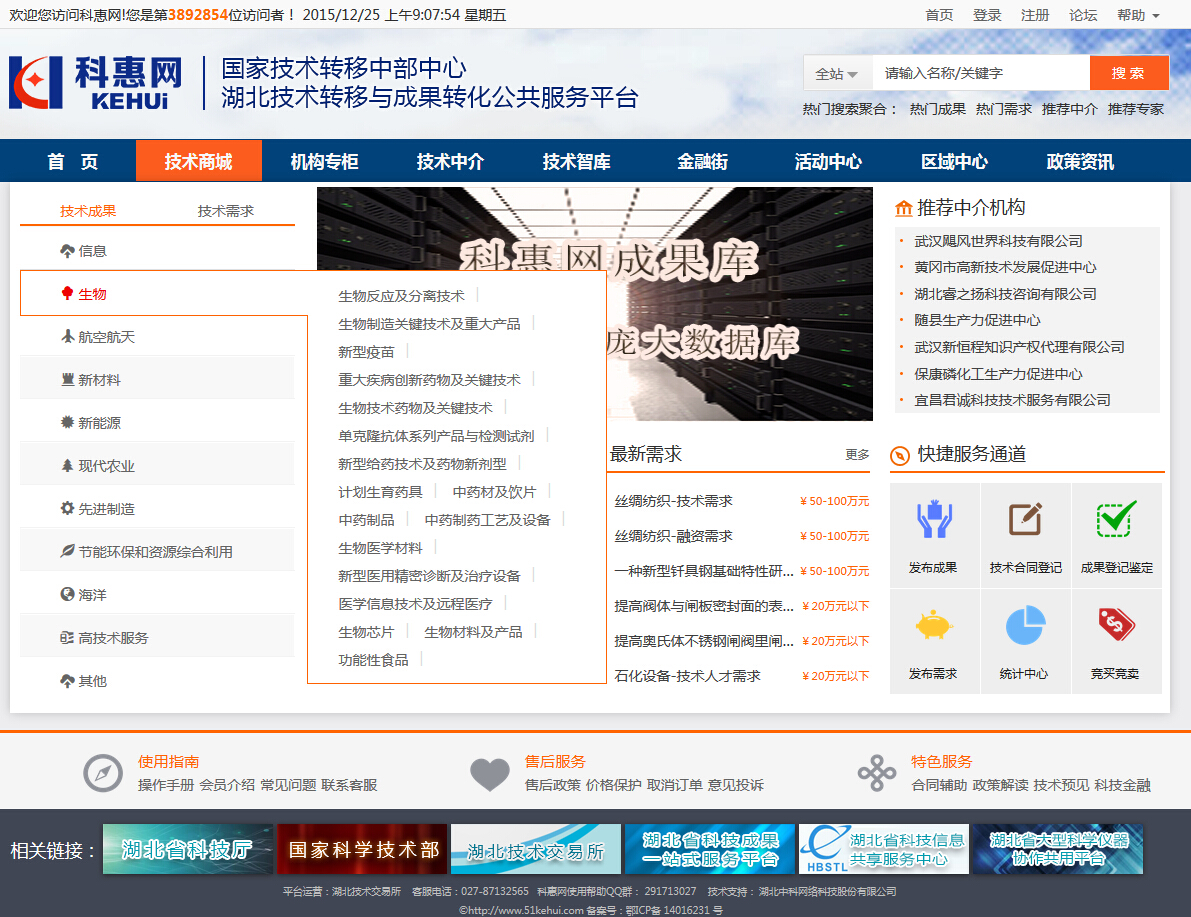1191x917 pixels.
Task: Open 技术合同登记 edit icon
Action: (x=1025, y=520)
